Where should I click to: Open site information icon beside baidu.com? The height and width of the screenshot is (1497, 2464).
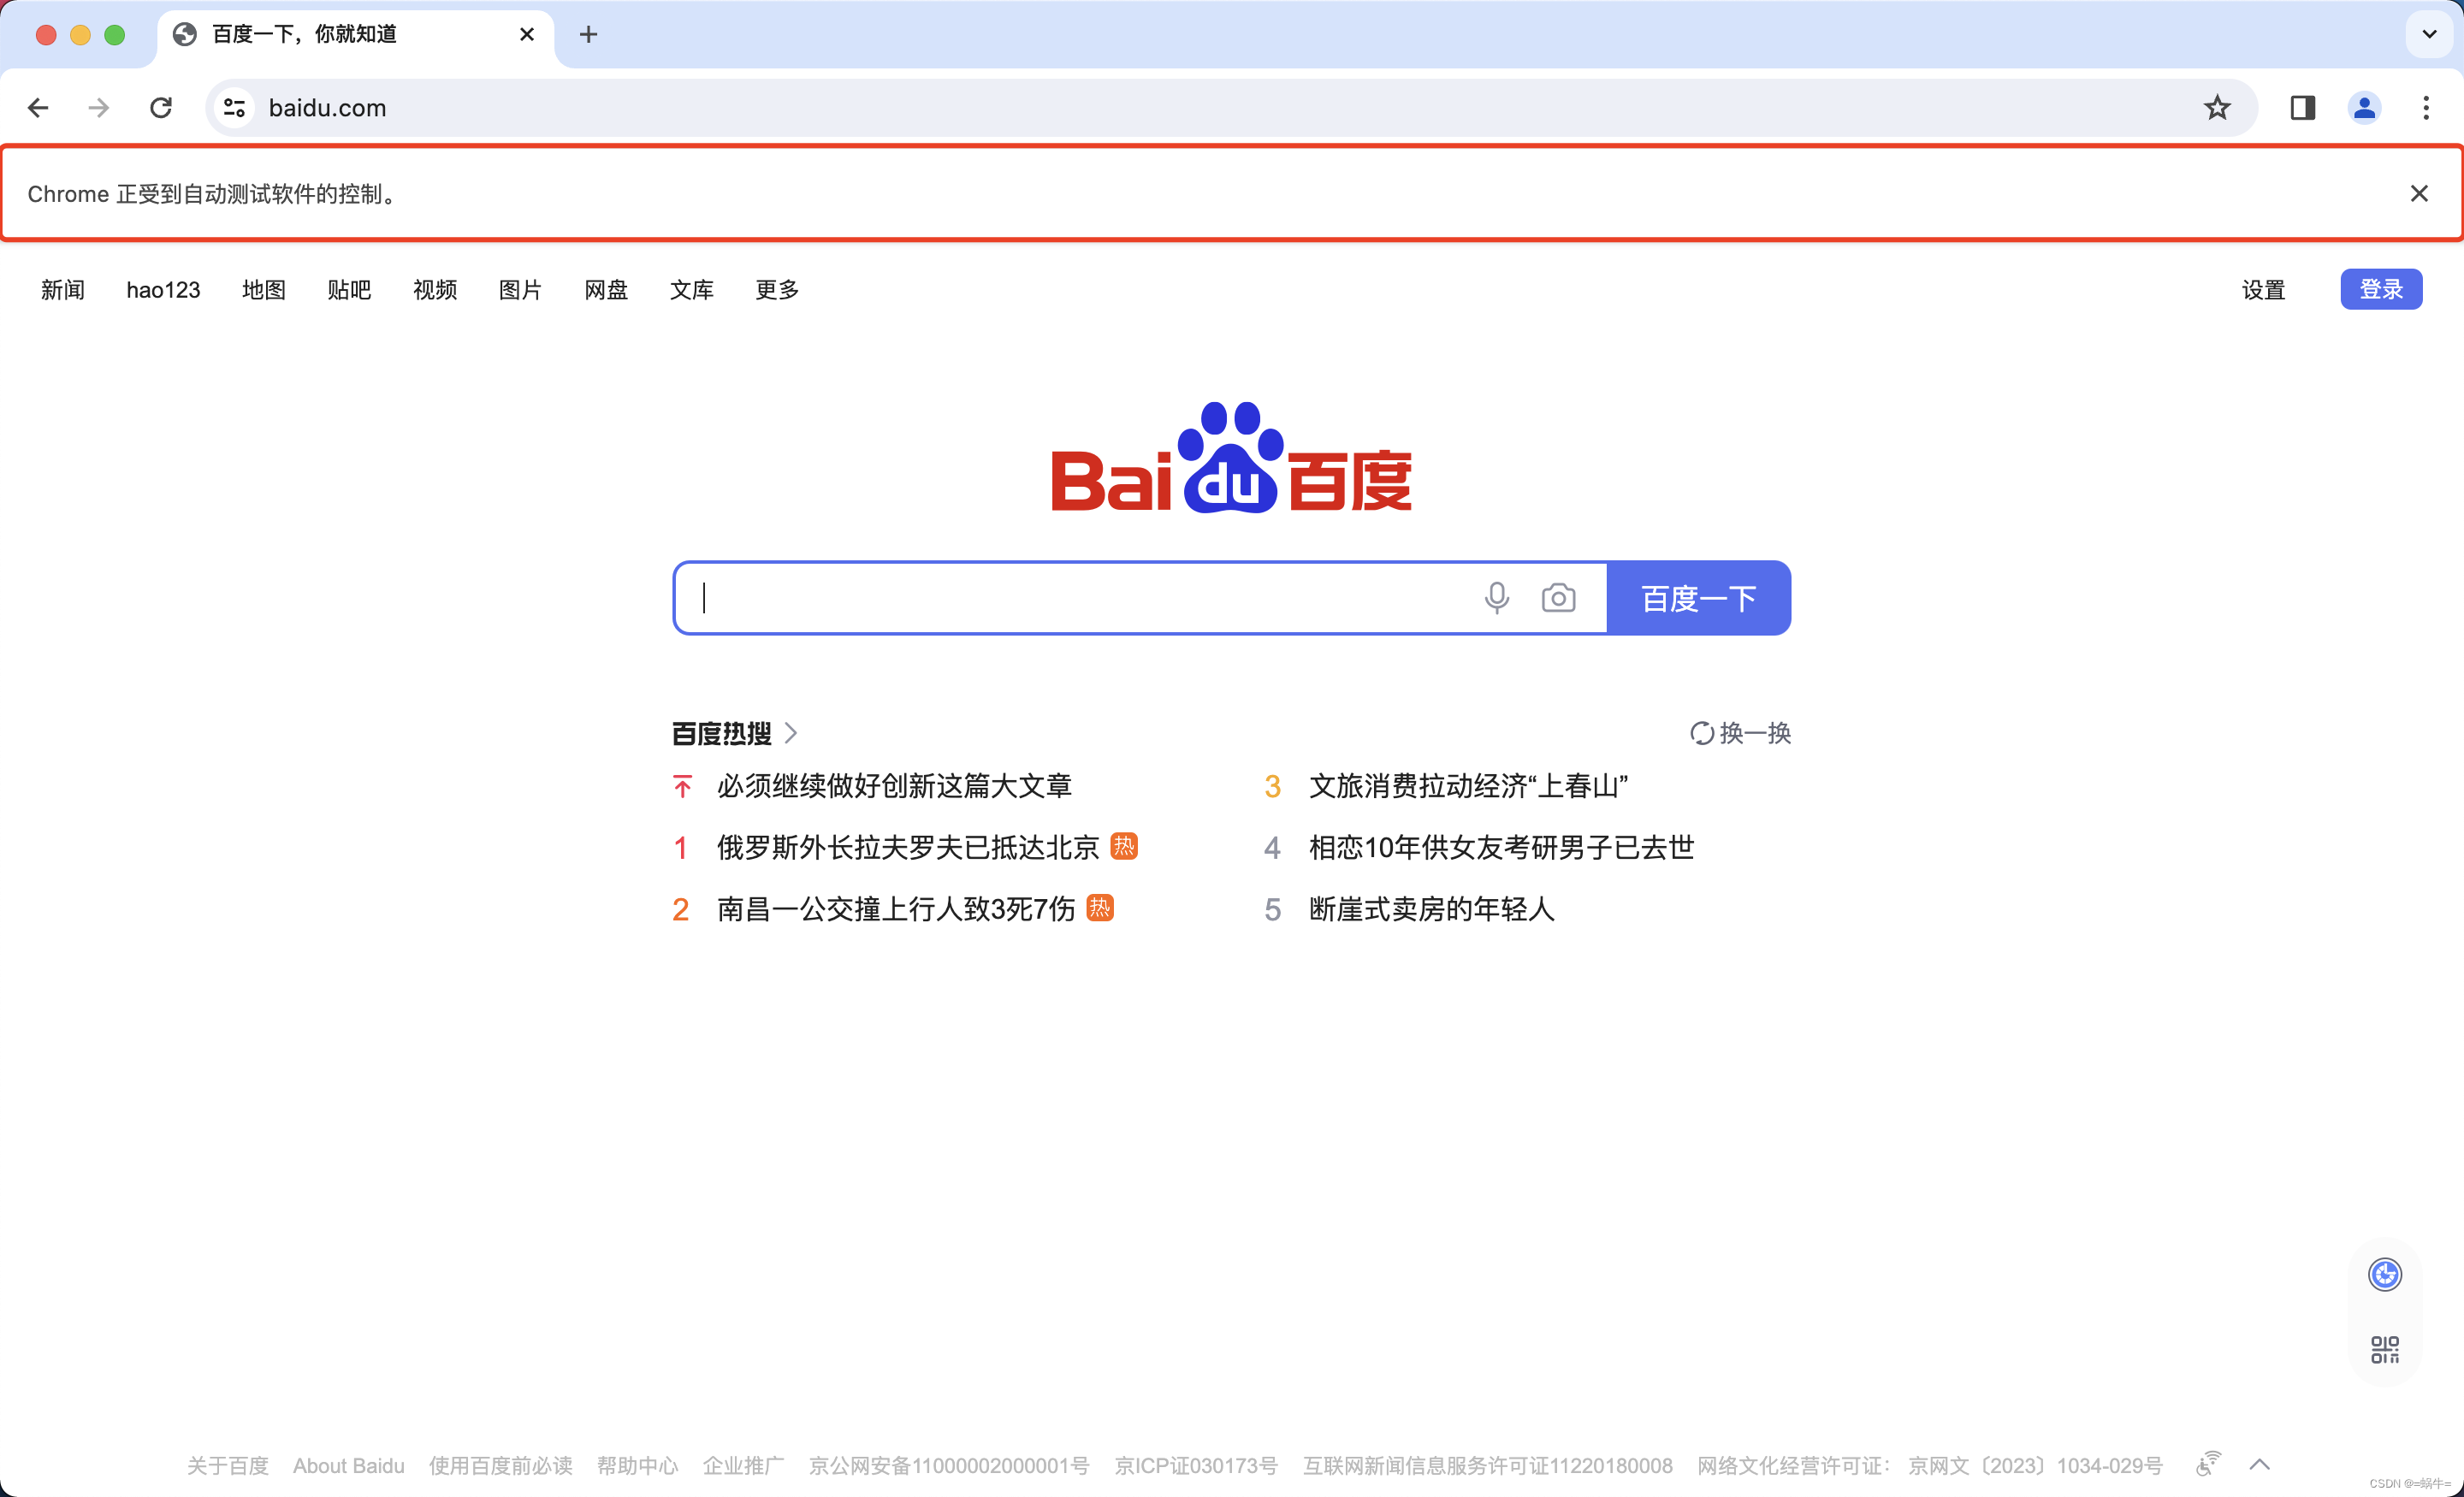[234, 107]
